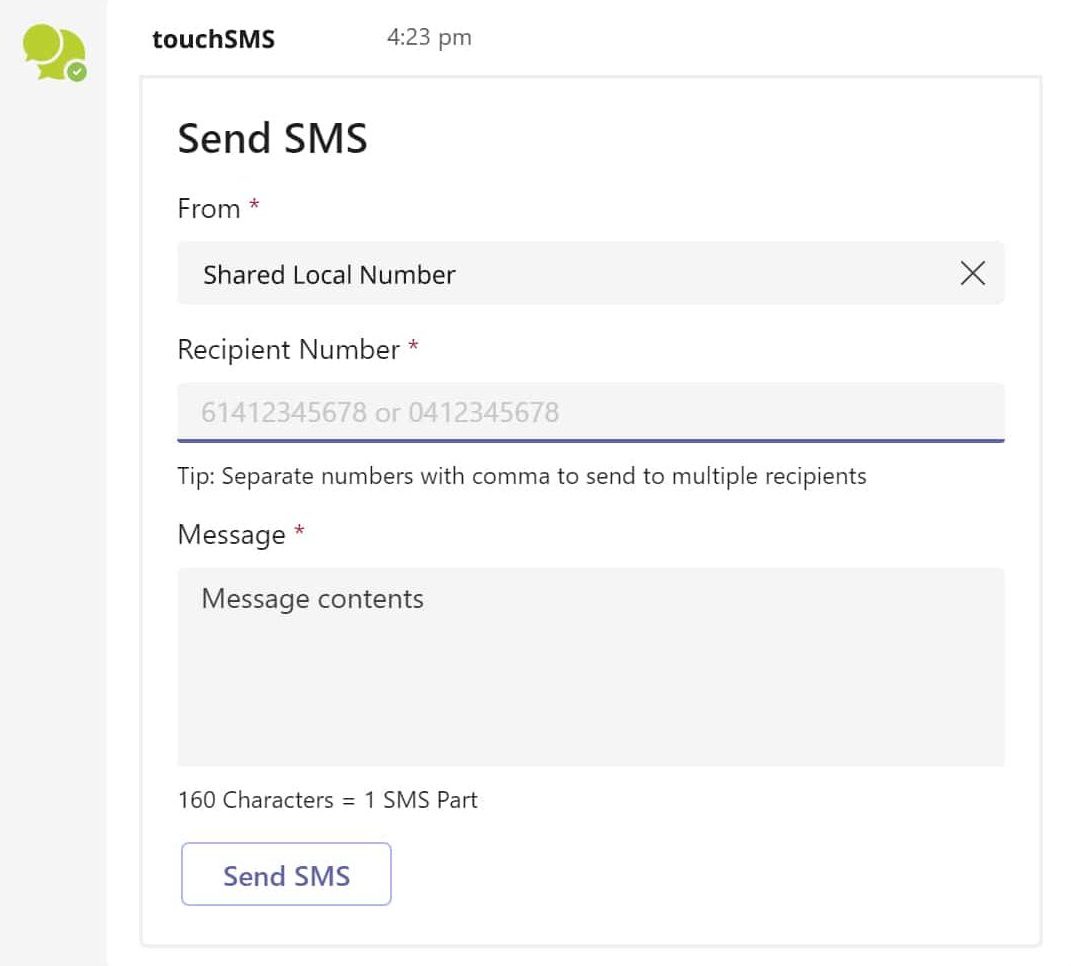Click the clear icon inside the sender selector
The image size is (1071, 966).
click(x=972, y=273)
